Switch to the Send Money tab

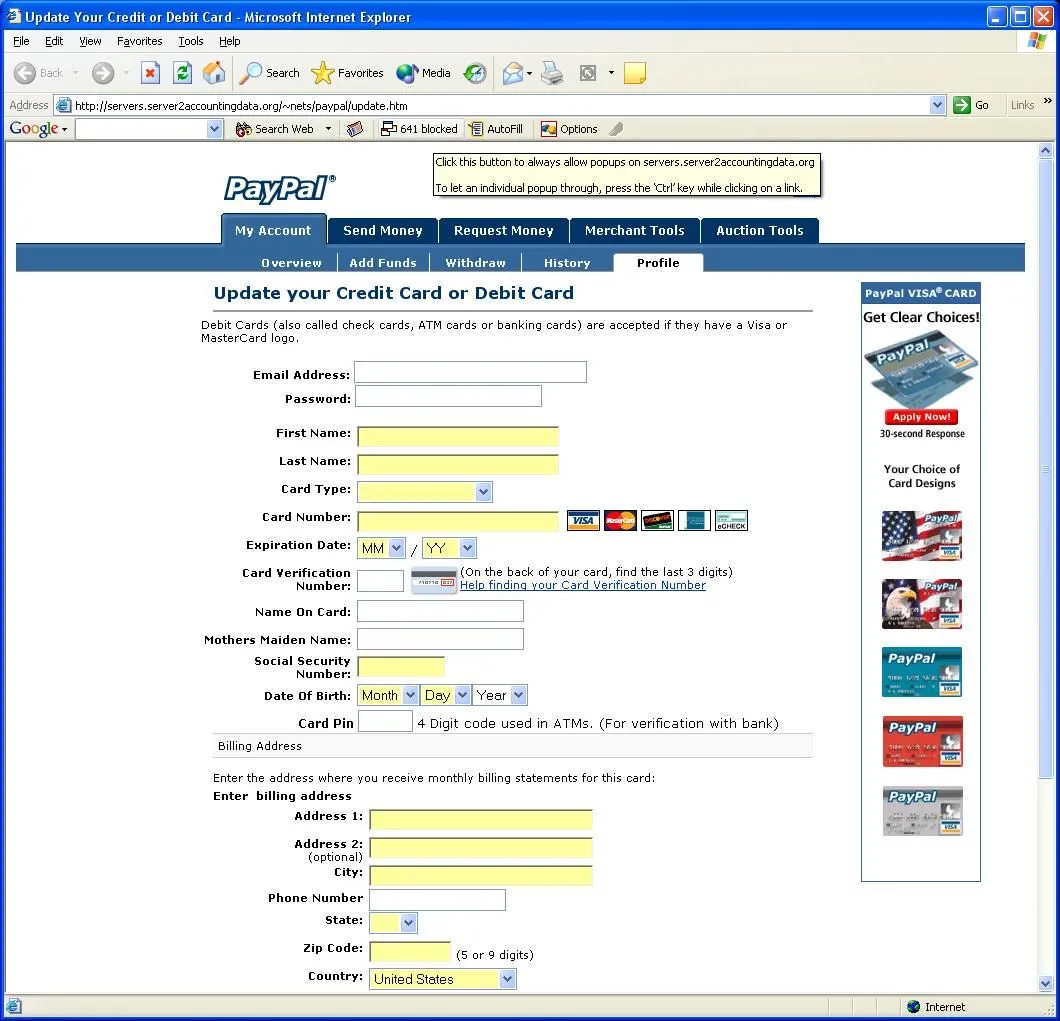(382, 231)
